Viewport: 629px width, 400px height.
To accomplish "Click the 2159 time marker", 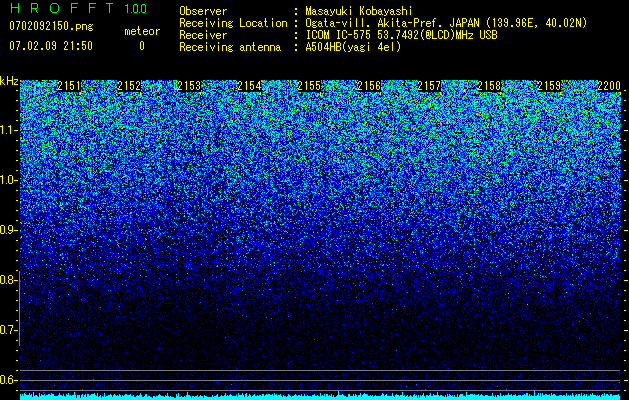I will (x=549, y=86).
